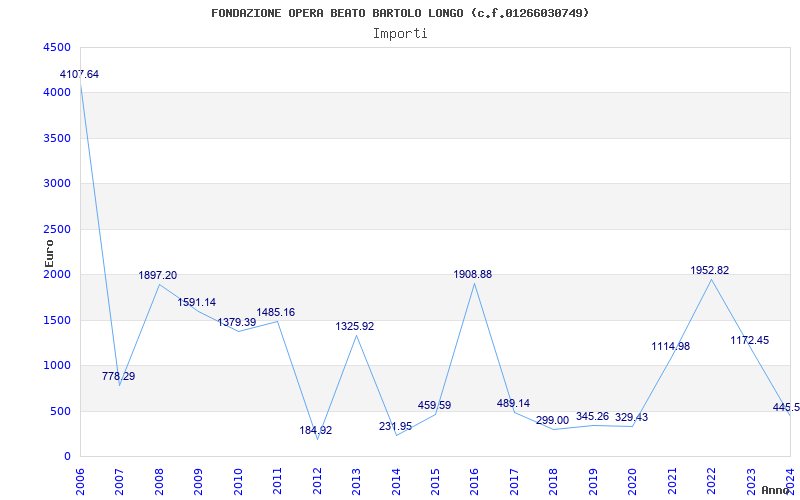Select the 1000 y-axis value
This screenshot has height=500, width=800.
click(55, 366)
